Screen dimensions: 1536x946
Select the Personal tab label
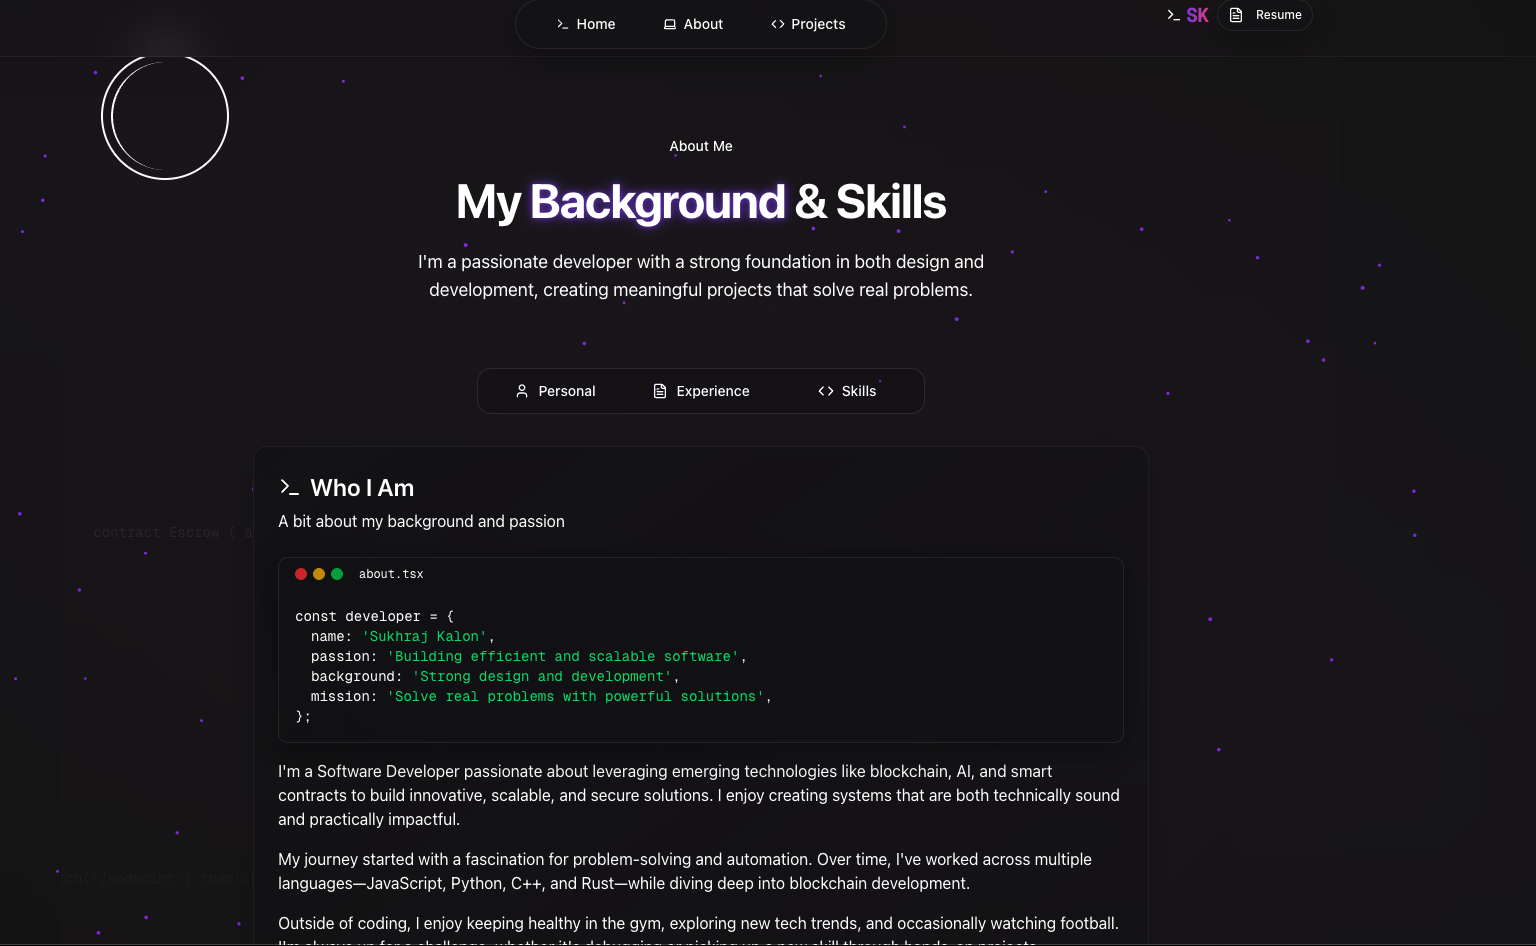pyautogui.click(x=566, y=391)
